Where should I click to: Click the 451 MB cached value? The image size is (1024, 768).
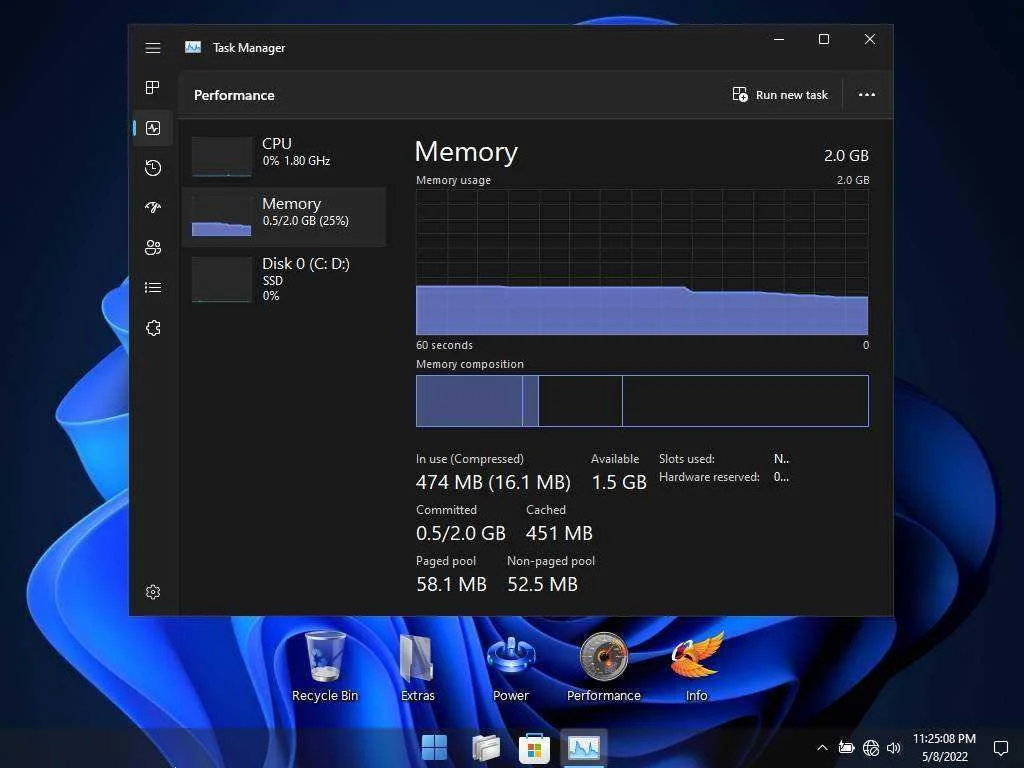pos(559,534)
